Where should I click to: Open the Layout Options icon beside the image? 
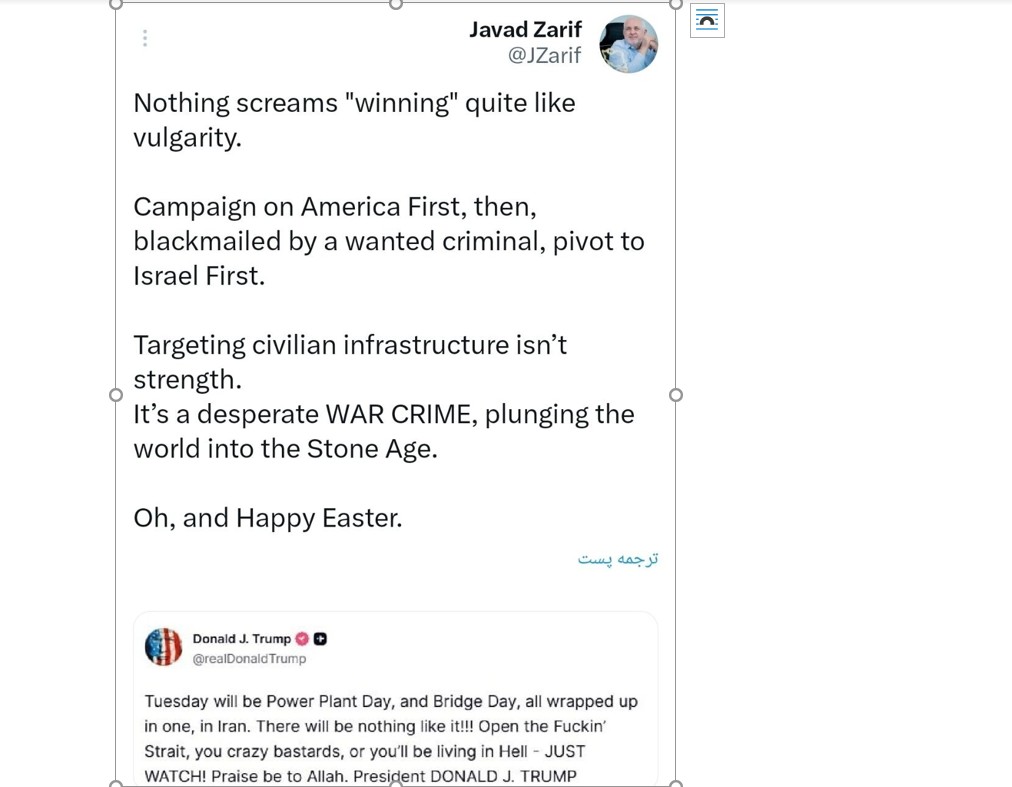(x=707, y=21)
